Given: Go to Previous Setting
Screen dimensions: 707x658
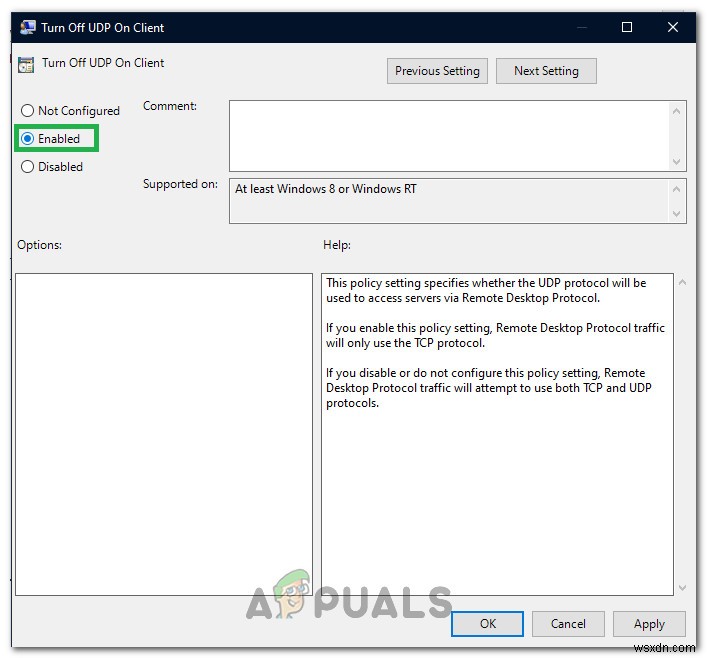Looking at the screenshot, I should (437, 71).
